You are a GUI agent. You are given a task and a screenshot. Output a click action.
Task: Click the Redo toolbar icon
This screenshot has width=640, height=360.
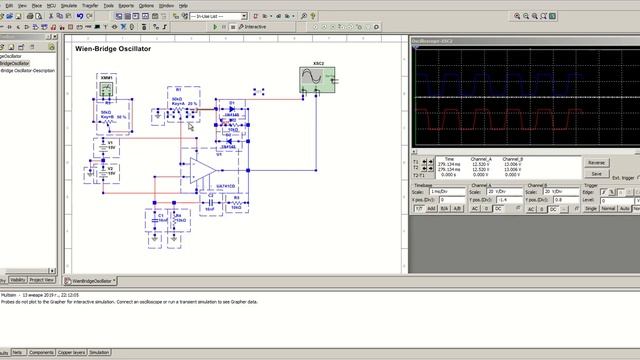tap(89, 16)
